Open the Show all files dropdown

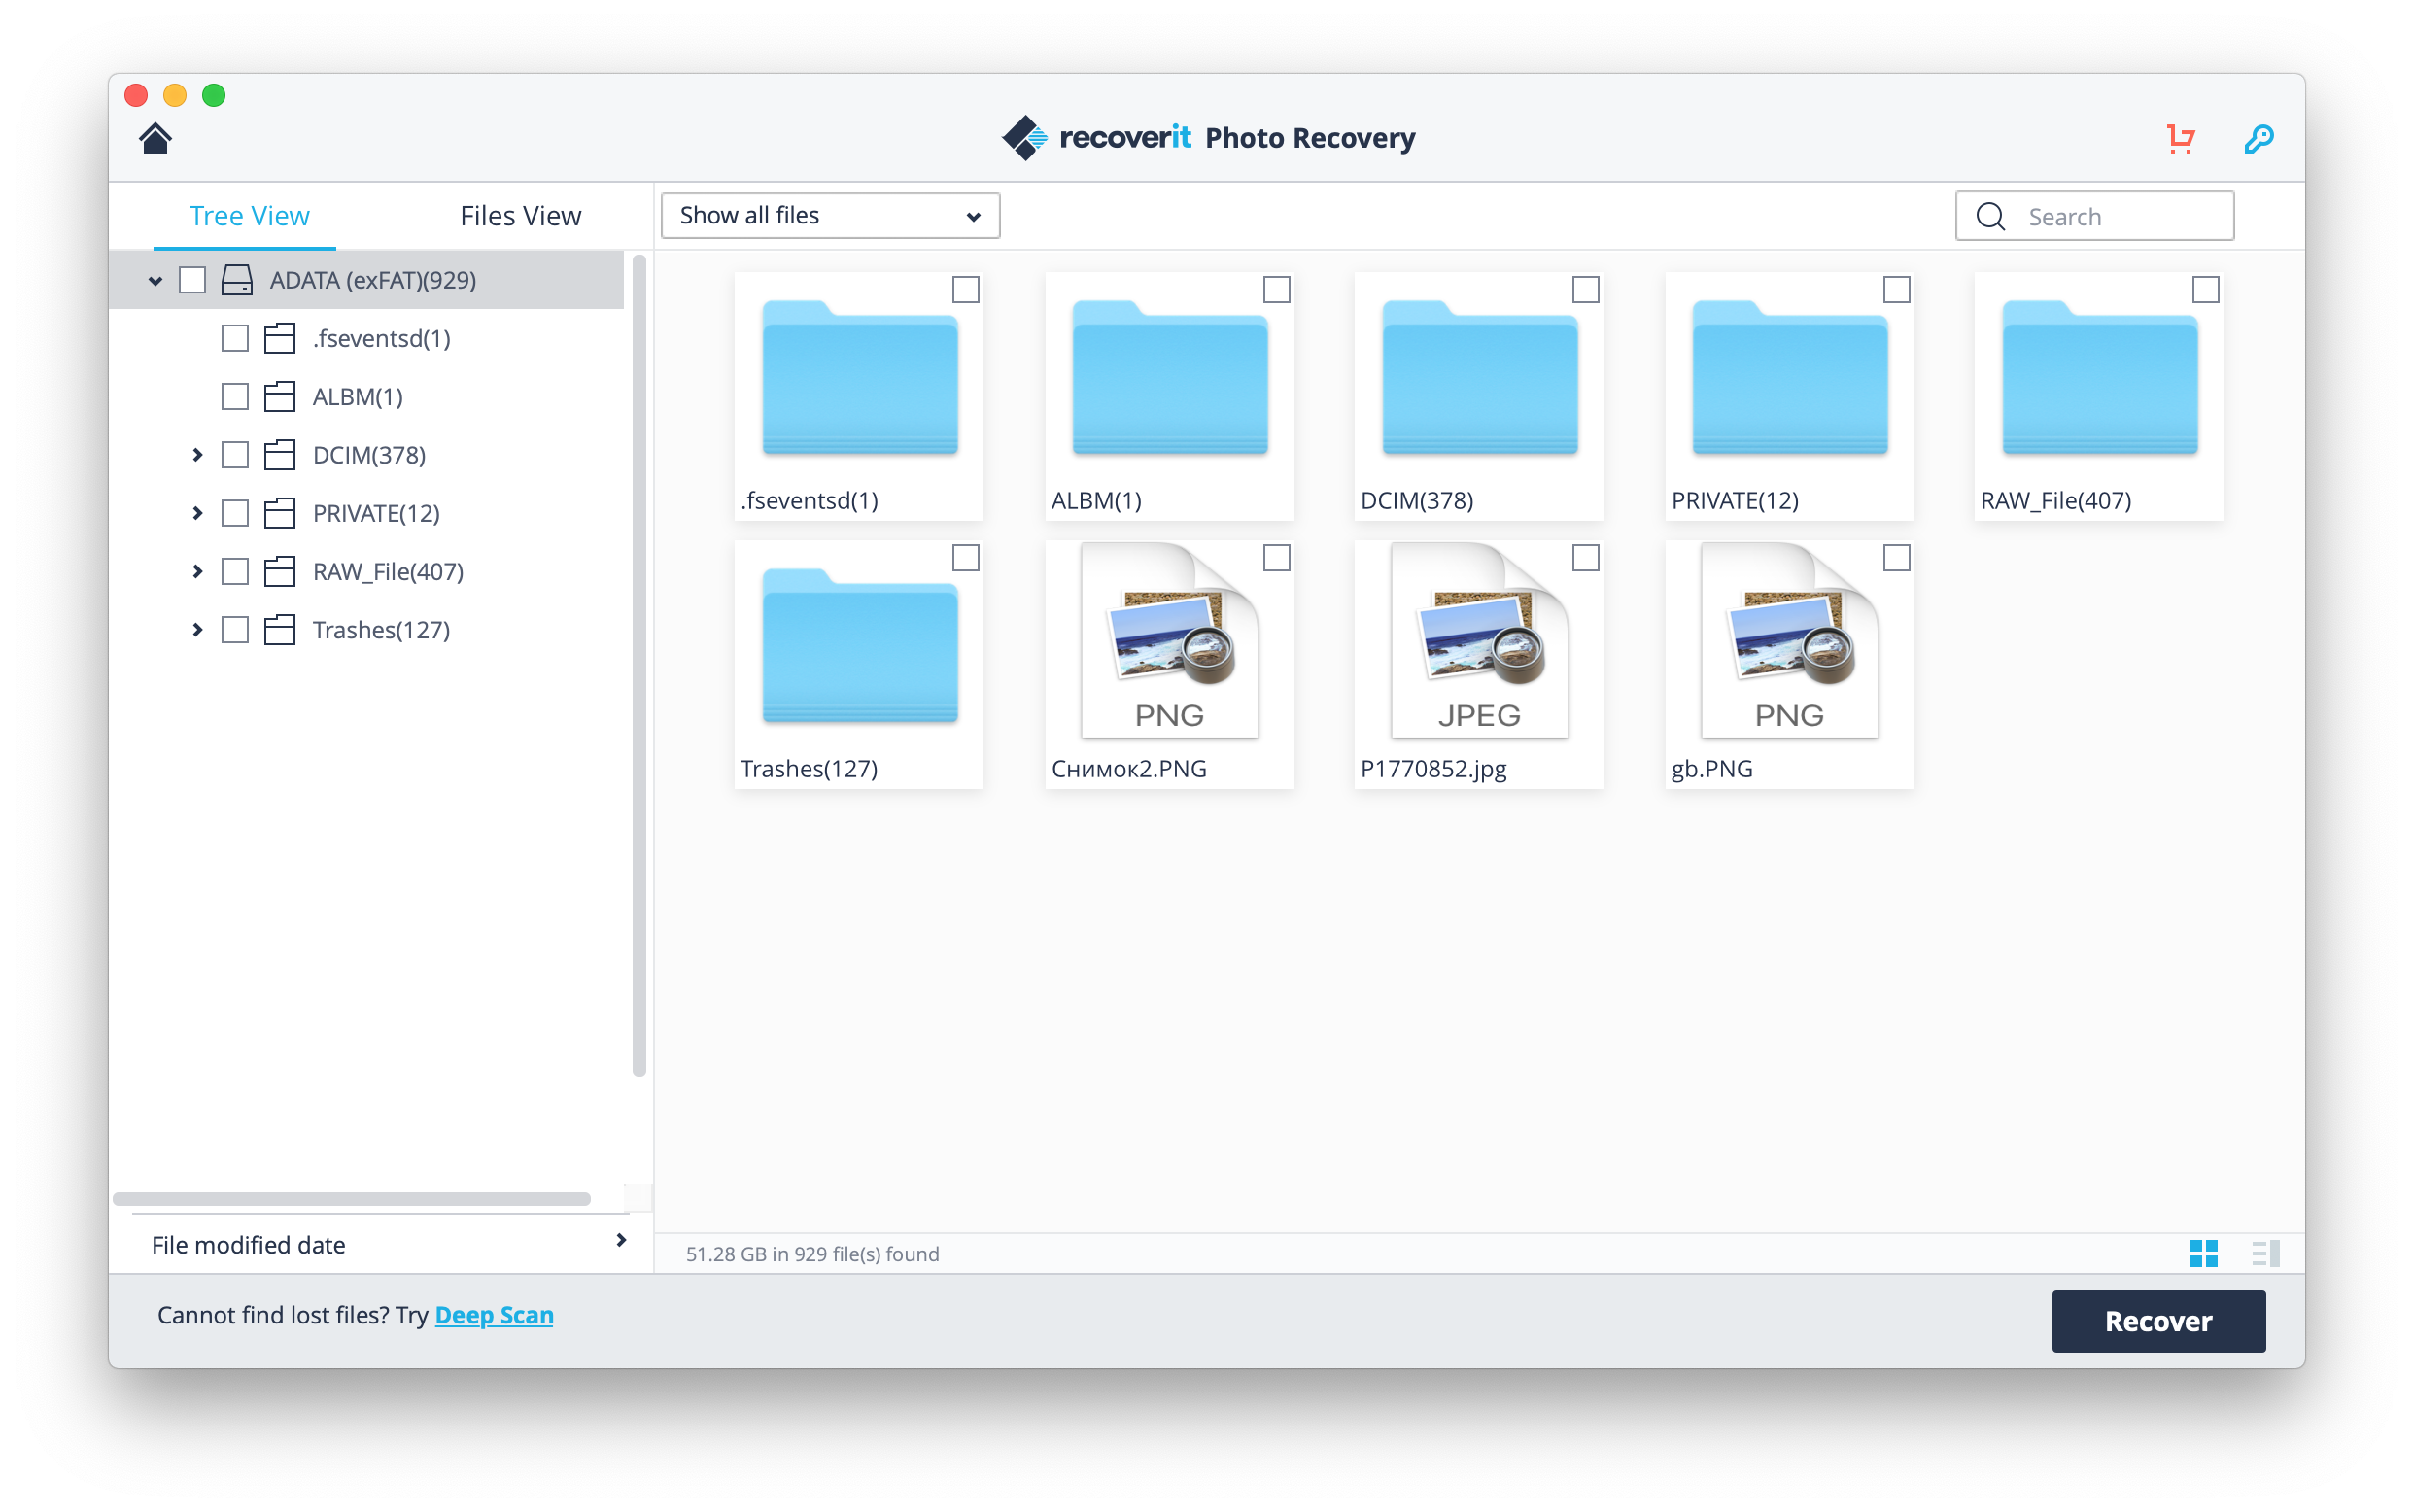point(830,216)
